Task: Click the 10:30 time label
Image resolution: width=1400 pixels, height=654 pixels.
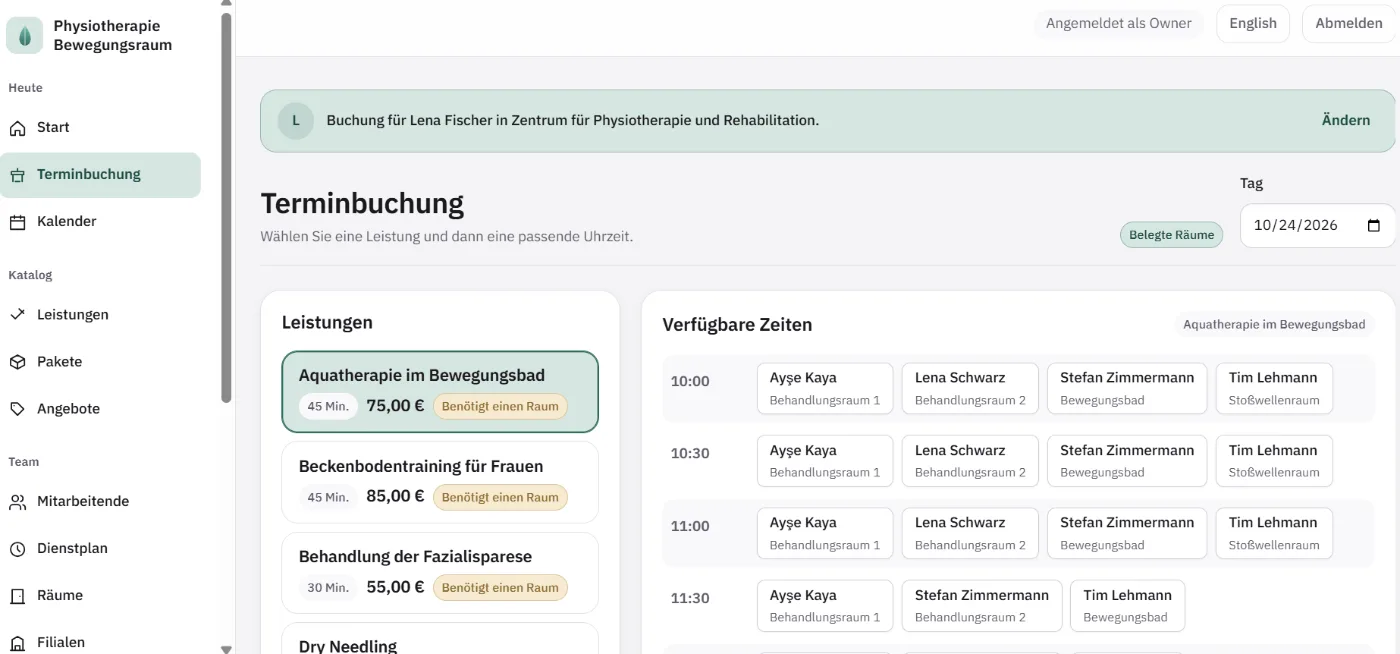Action: click(x=690, y=453)
